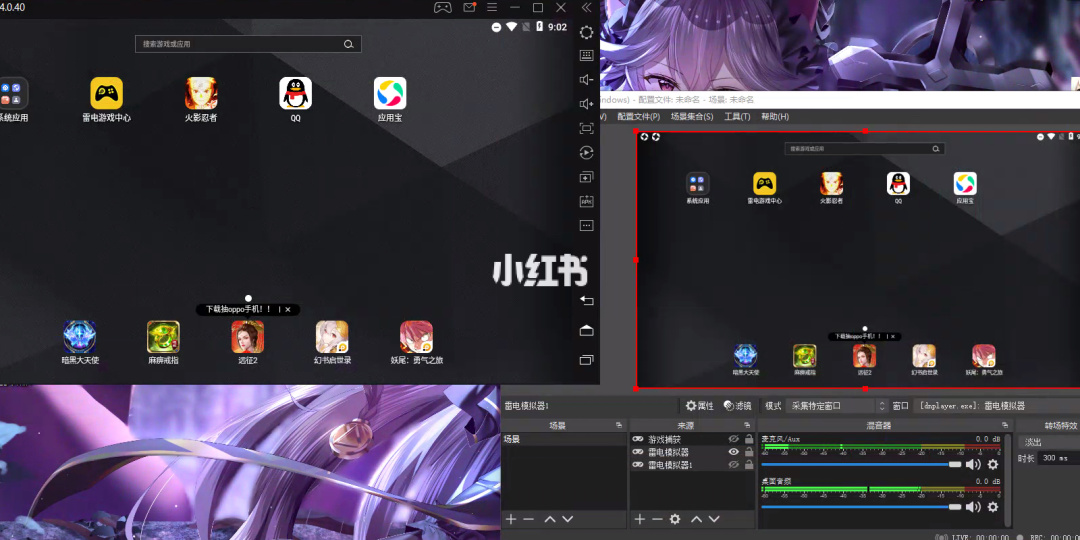Open keyboard mapping in LDPlayer sidebar
This screenshot has height=540, width=1080.
(586, 55)
